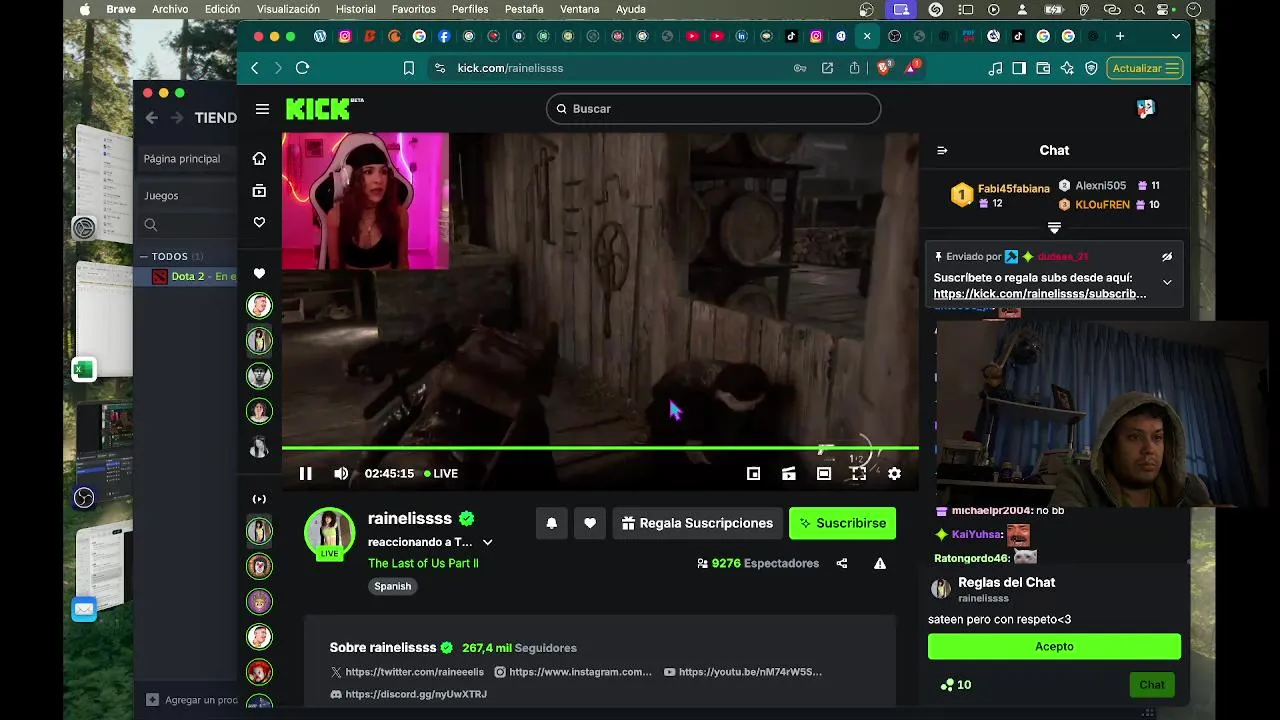Click the green Chat send button

(1152, 685)
